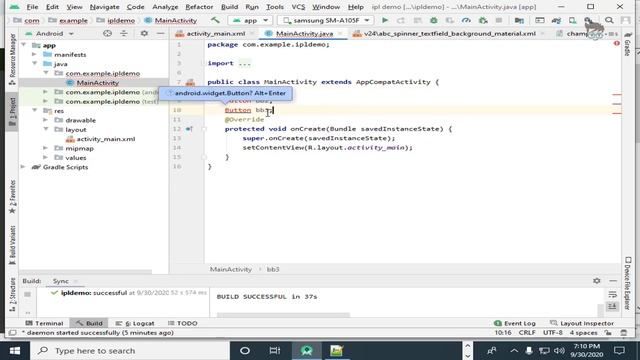Toggle the 1: Project tool window
The height and width of the screenshot is (360, 640).
tap(12, 111)
